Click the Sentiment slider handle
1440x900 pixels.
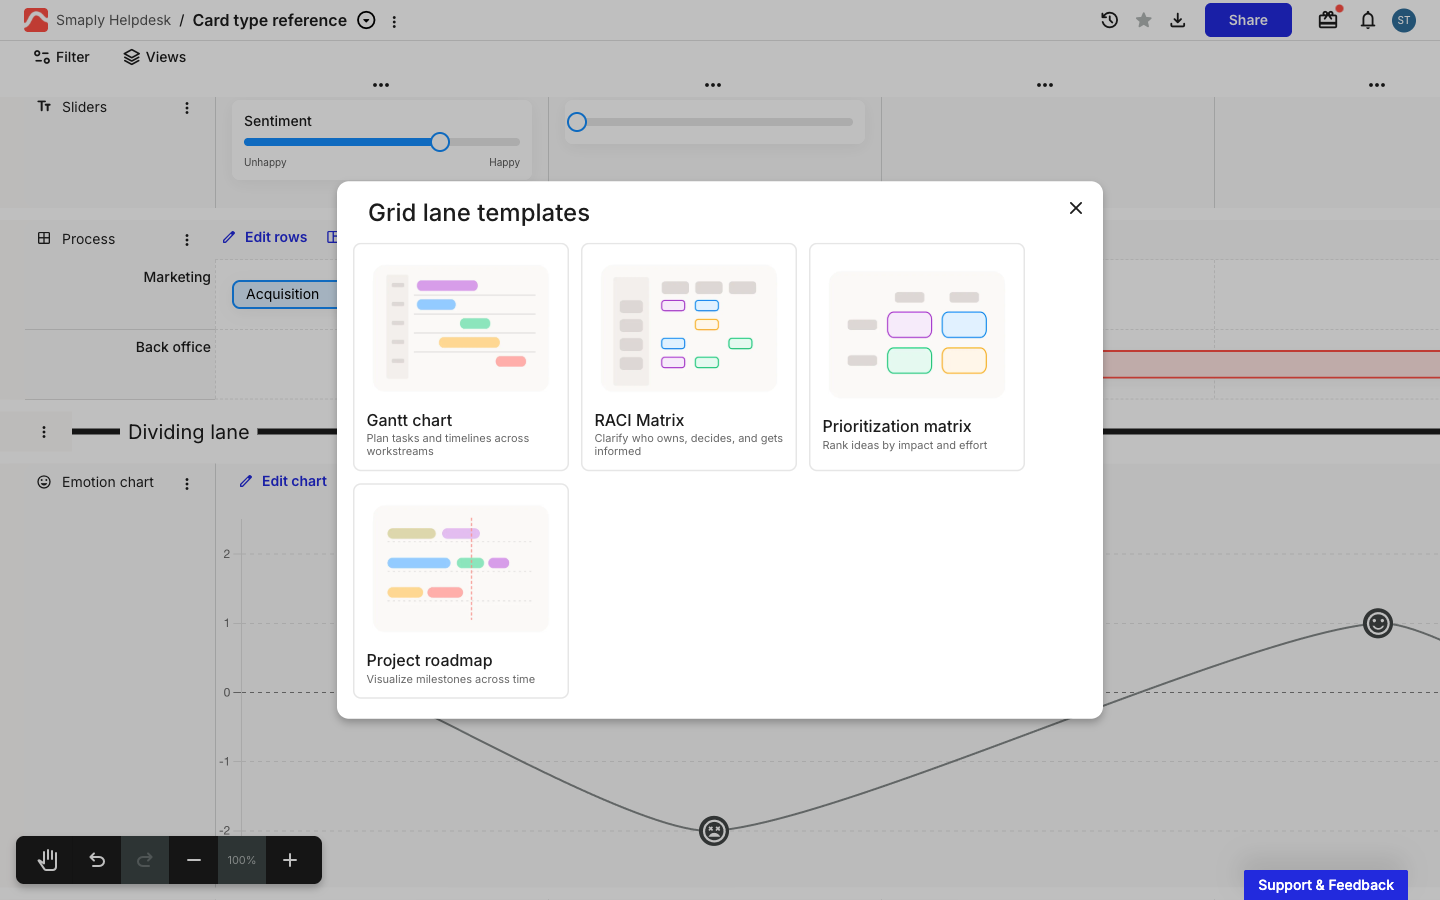[440, 142]
